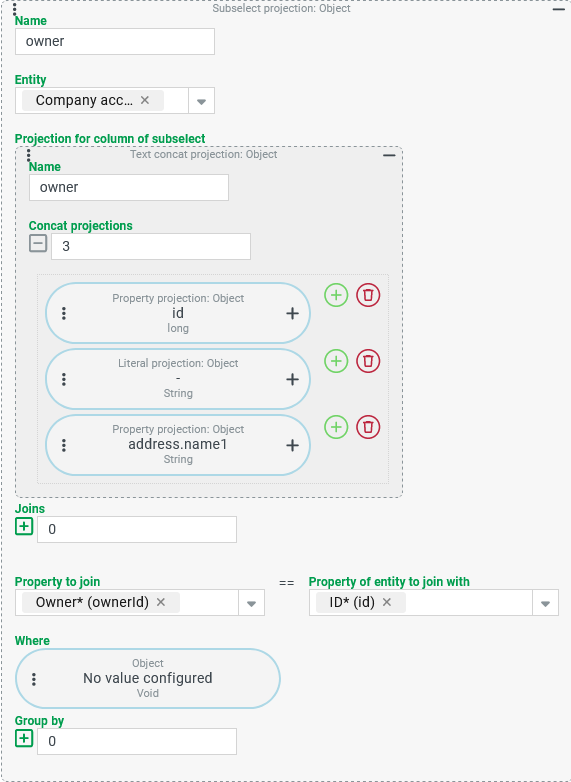
Task: Delete the Literal projection row
Action: pyautogui.click(x=368, y=361)
